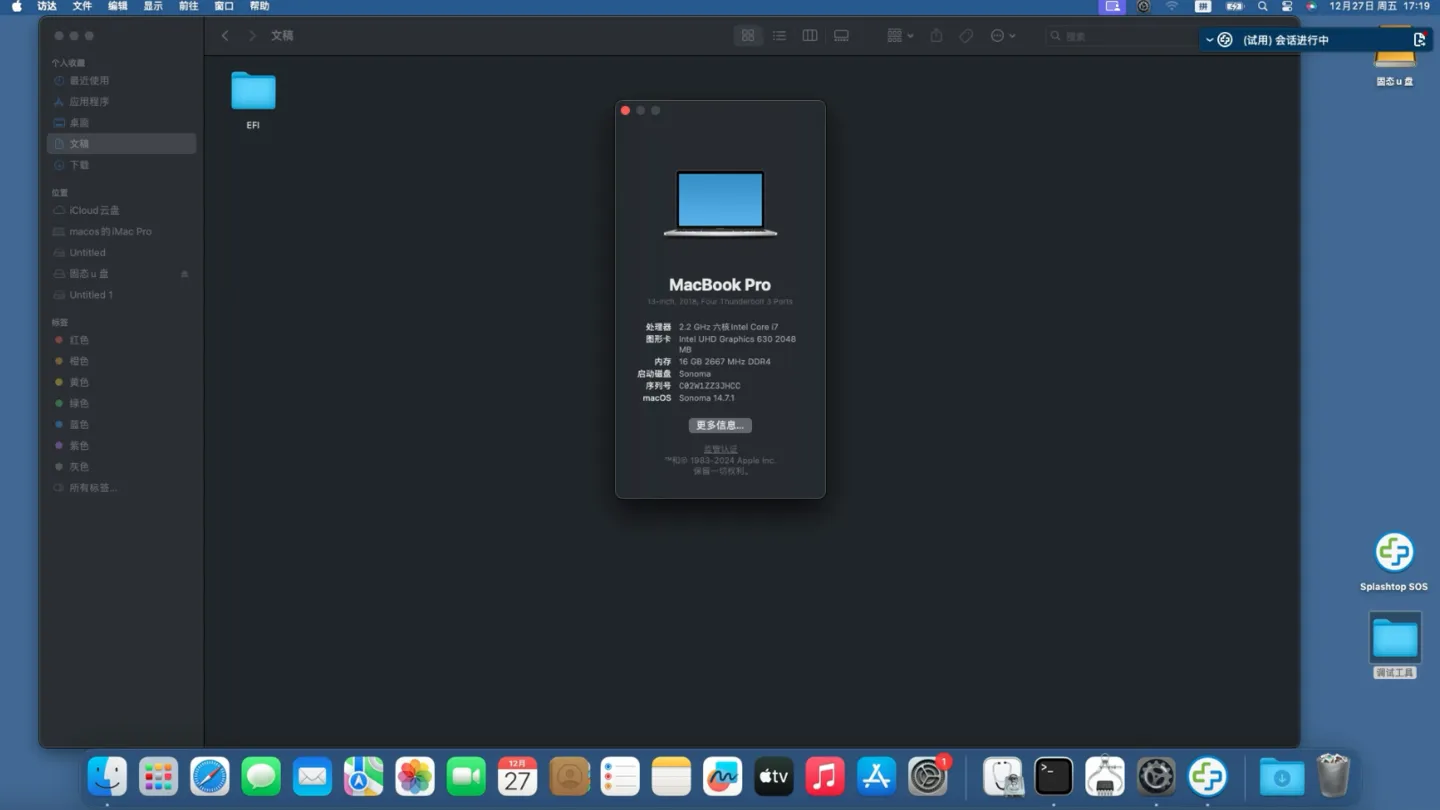Select 下载 in the Finder sidebar

point(79,165)
